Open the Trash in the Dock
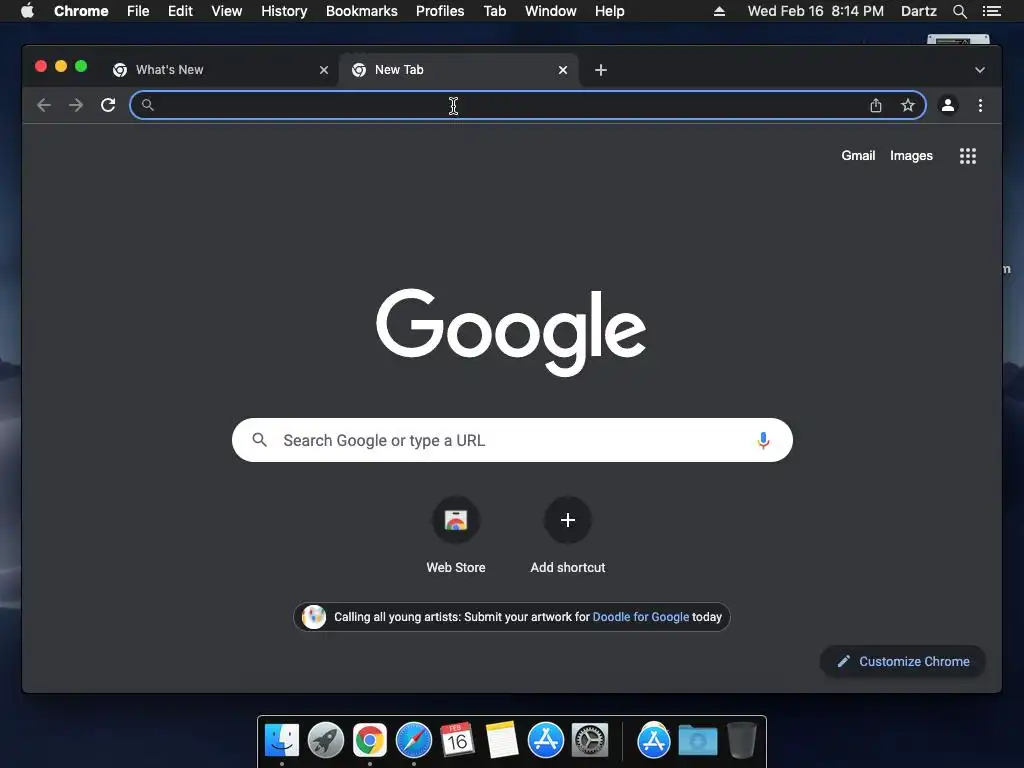The height and width of the screenshot is (768, 1024). click(x=741, y=741)
